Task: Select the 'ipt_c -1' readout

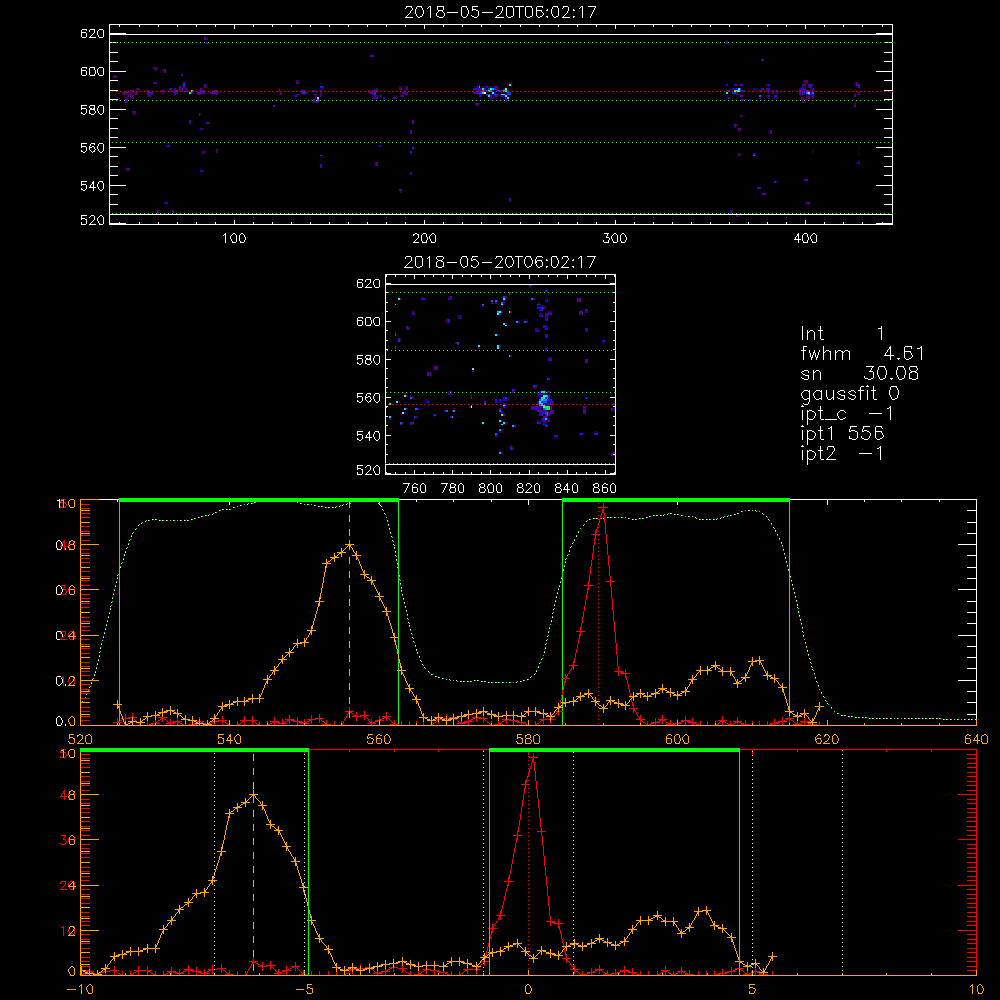Action: 847,414
